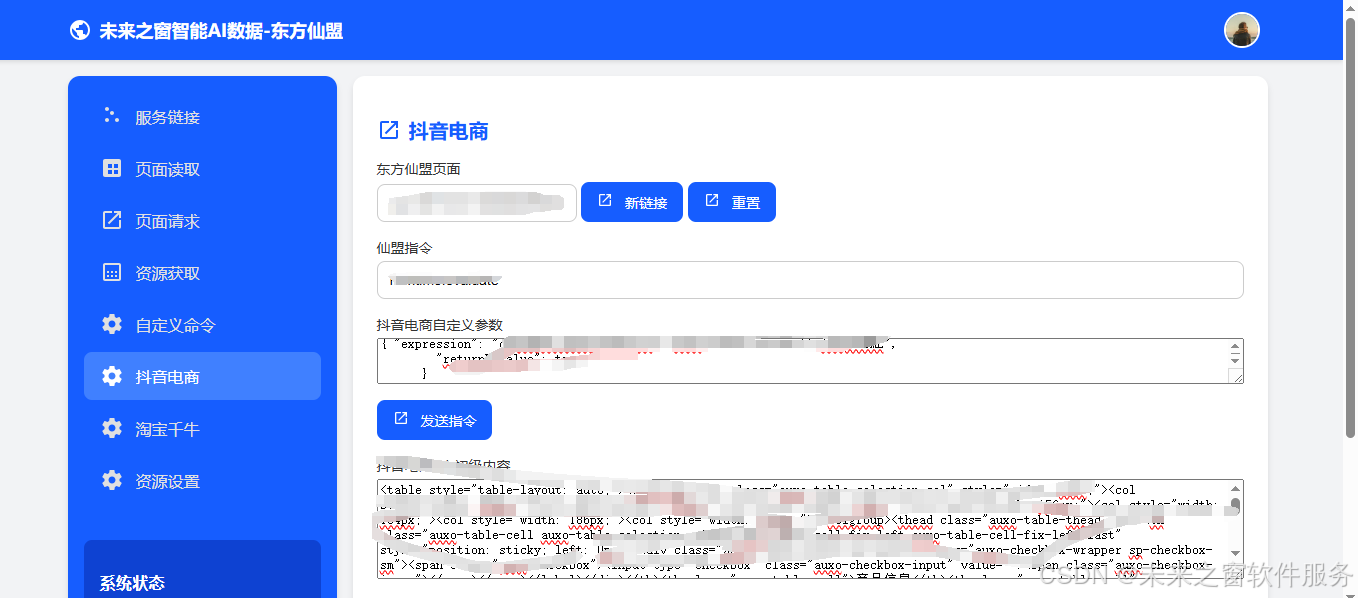Open the user avatar in top-right corner
Viewport: 1358px width, 598px height.
click(1242, 30)
